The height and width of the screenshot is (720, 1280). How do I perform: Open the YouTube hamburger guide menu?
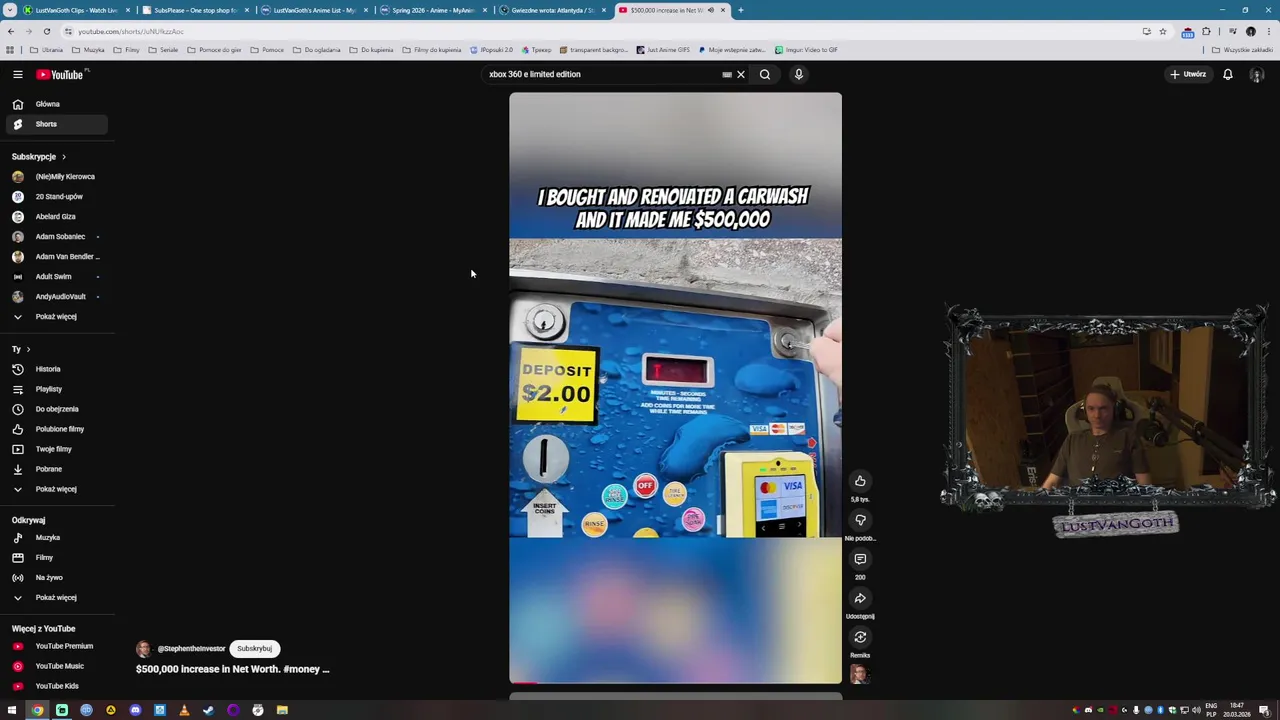tap(17, 74)
